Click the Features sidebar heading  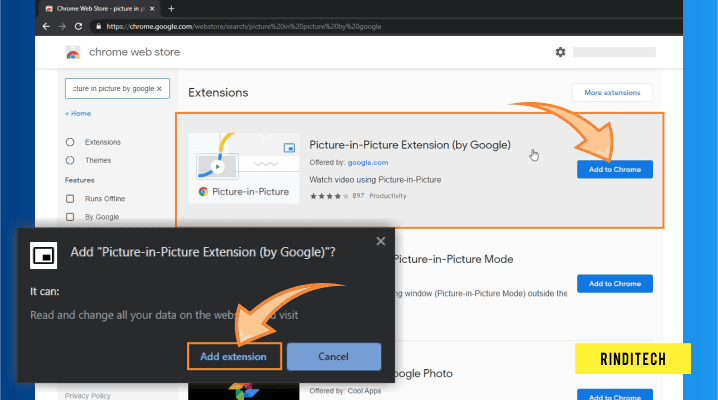pyautogui.click(x=80, y=180)
